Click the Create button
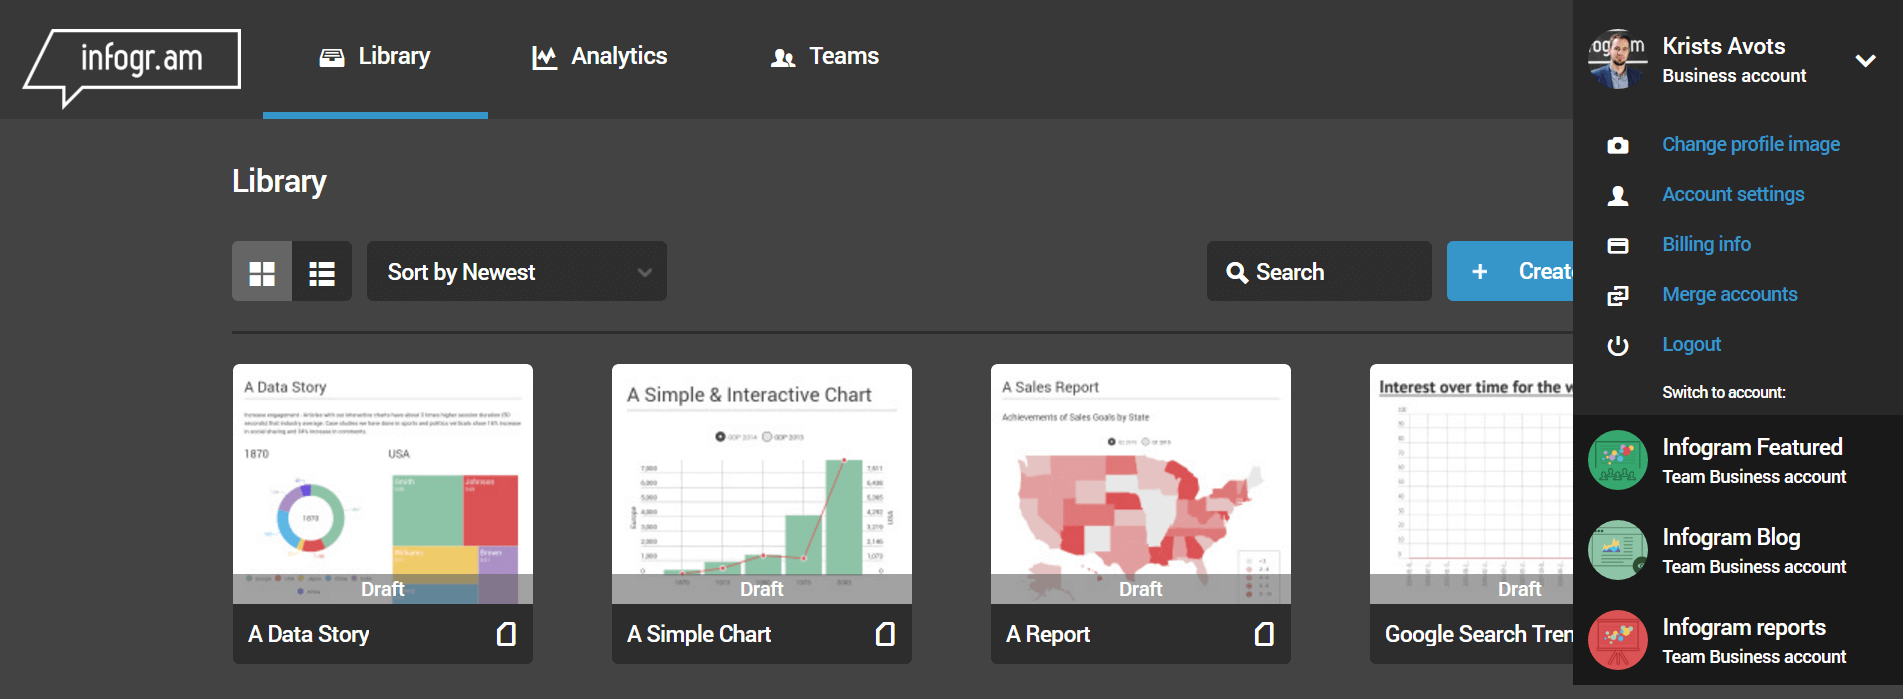The height and width of the screenshot is (699, 1903). (x=1510, y=271)
